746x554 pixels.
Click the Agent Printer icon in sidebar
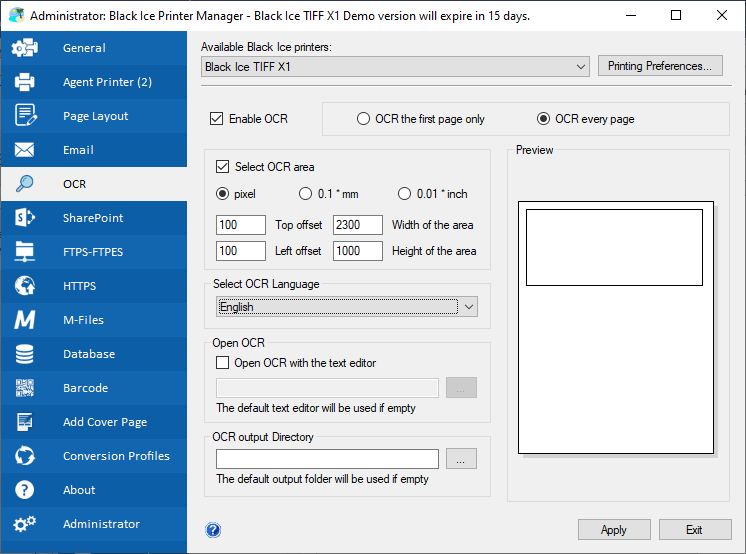pos(25,82)
